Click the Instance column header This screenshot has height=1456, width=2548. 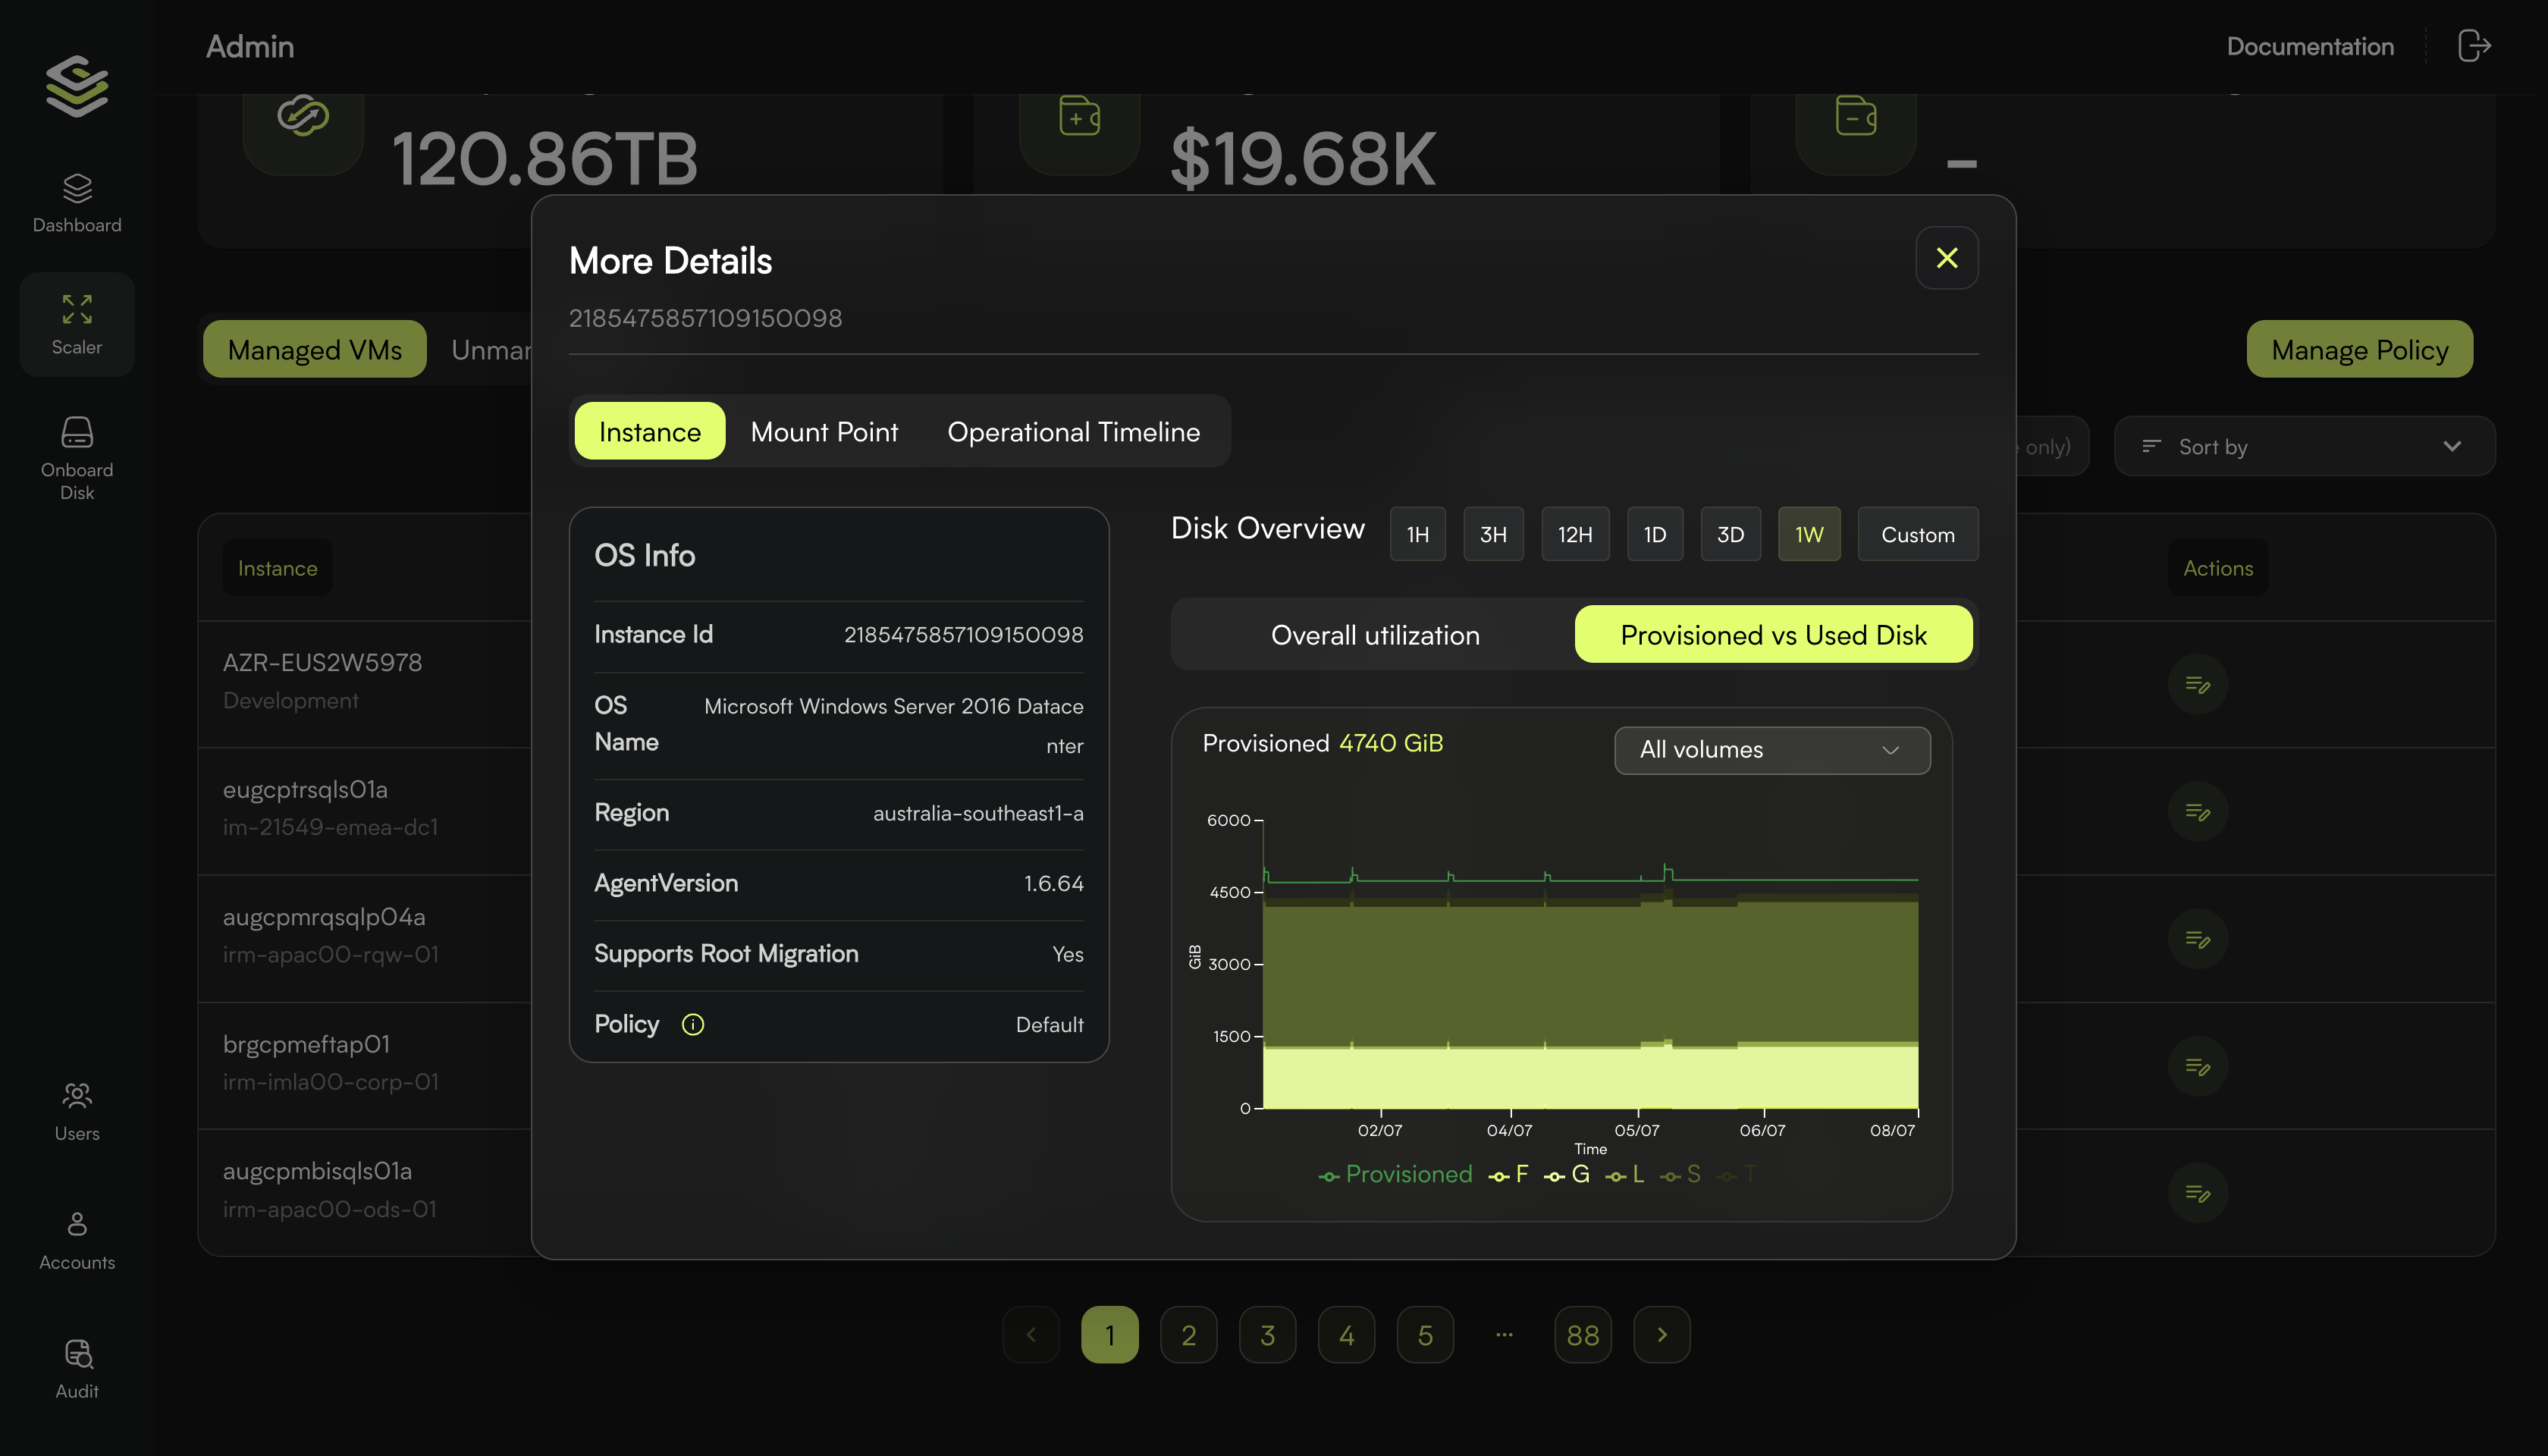point(277,568)
